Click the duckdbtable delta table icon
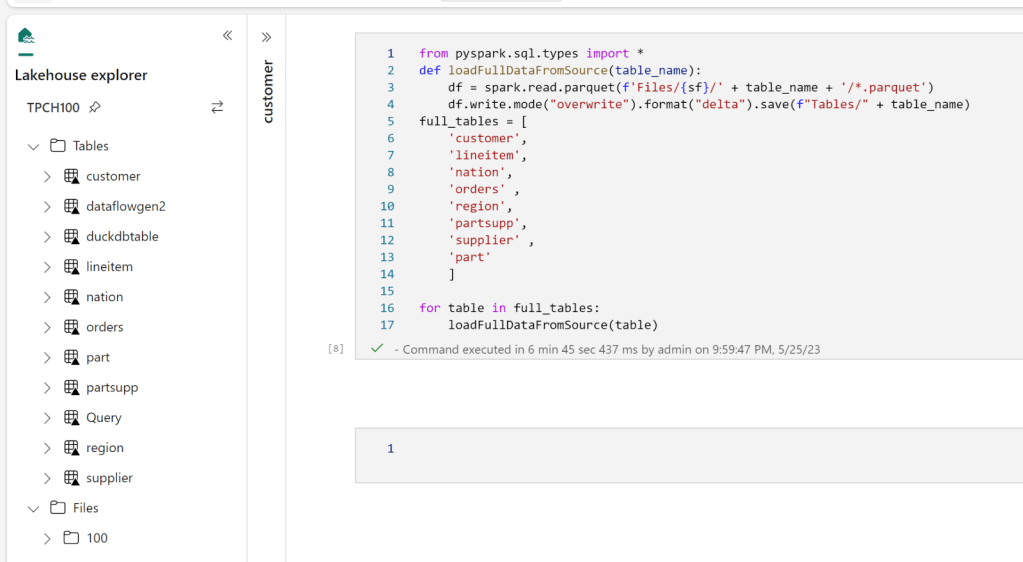 71,237
